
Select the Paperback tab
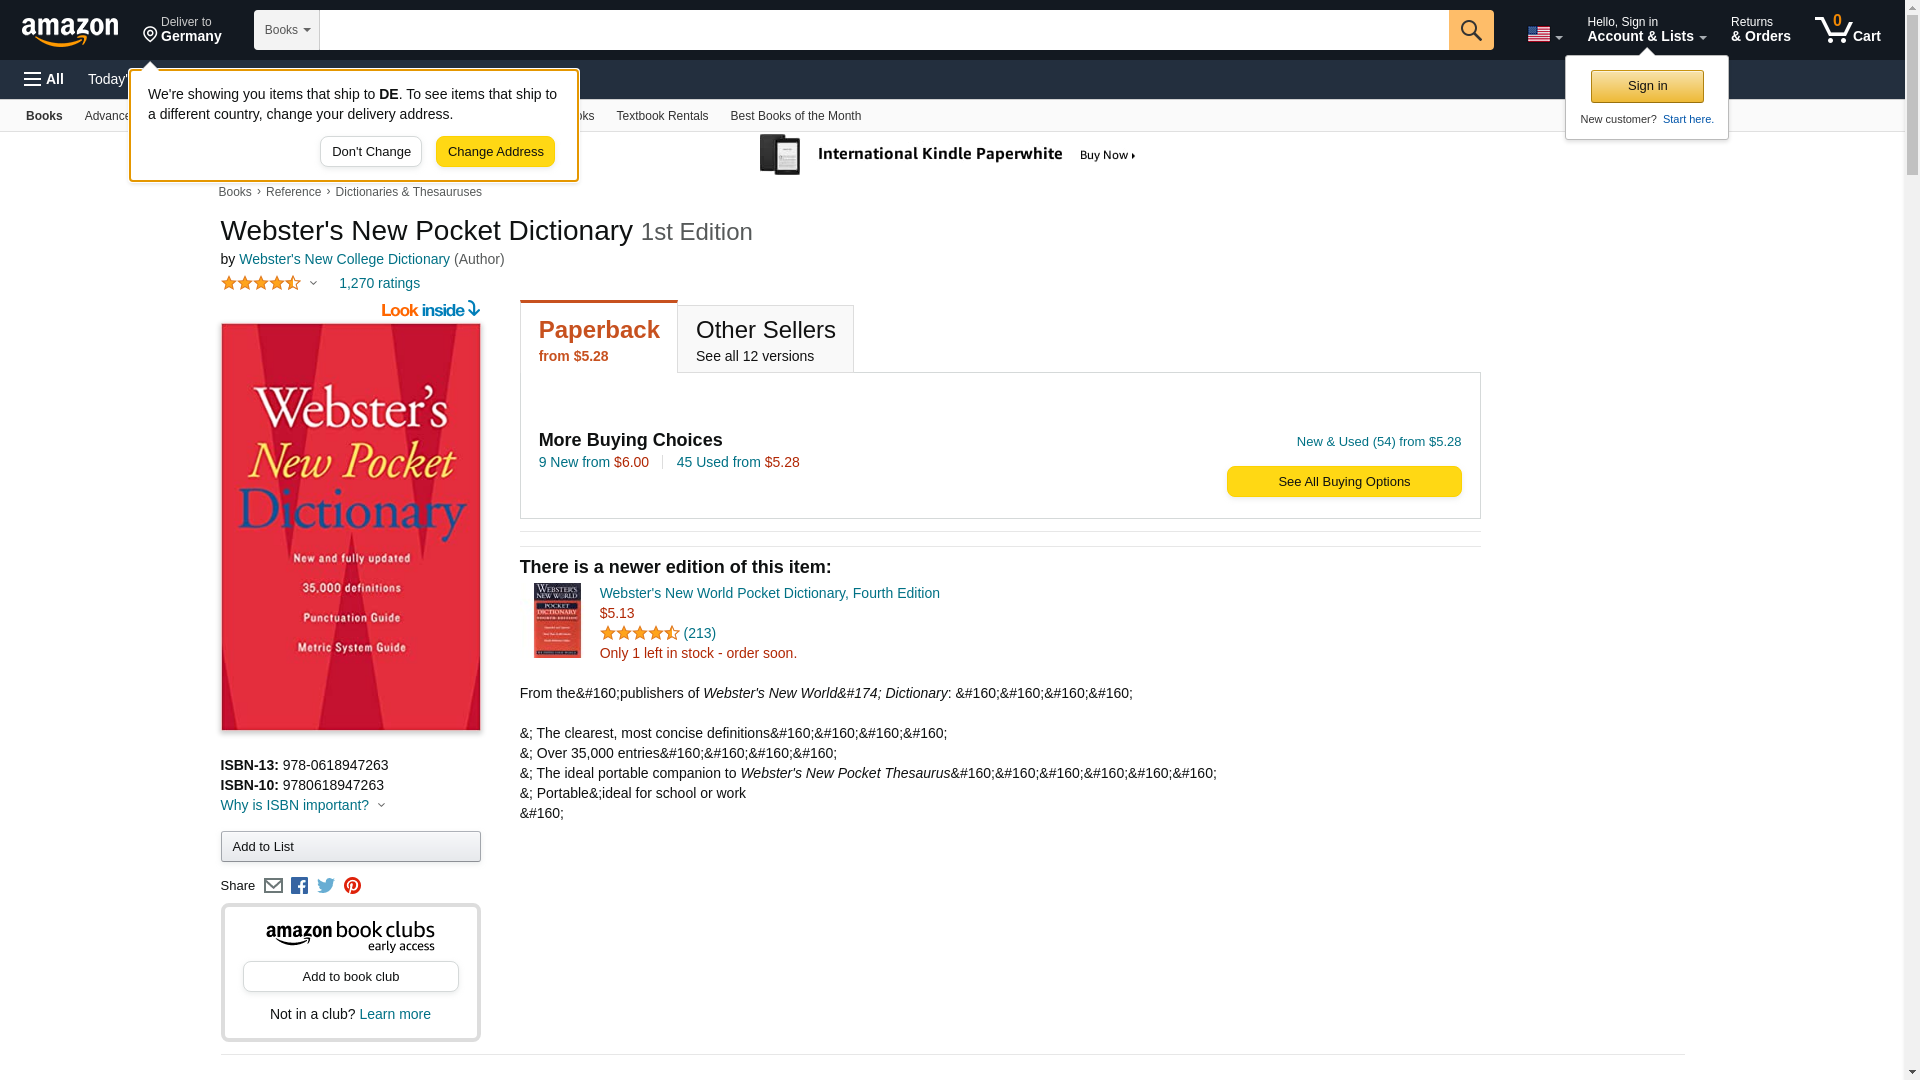[598, 339]
